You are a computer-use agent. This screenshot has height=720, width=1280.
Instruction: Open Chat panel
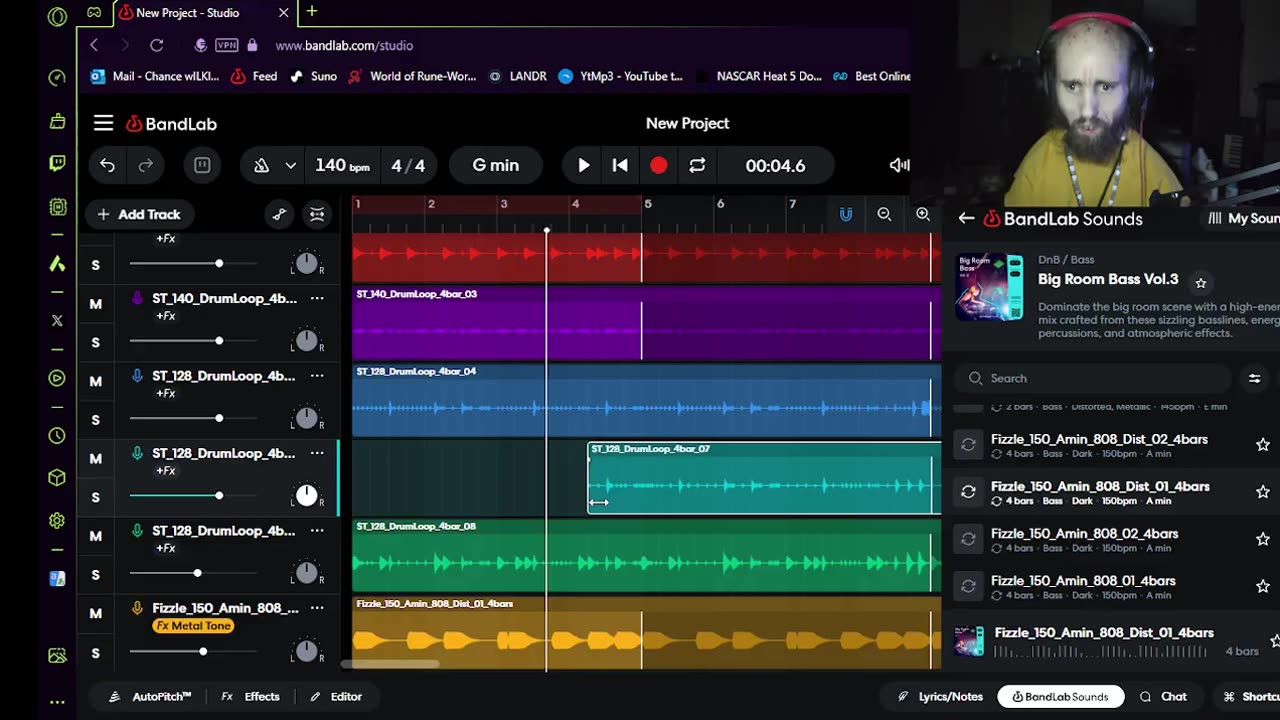pyautogui.click(x=1163, y=696)
